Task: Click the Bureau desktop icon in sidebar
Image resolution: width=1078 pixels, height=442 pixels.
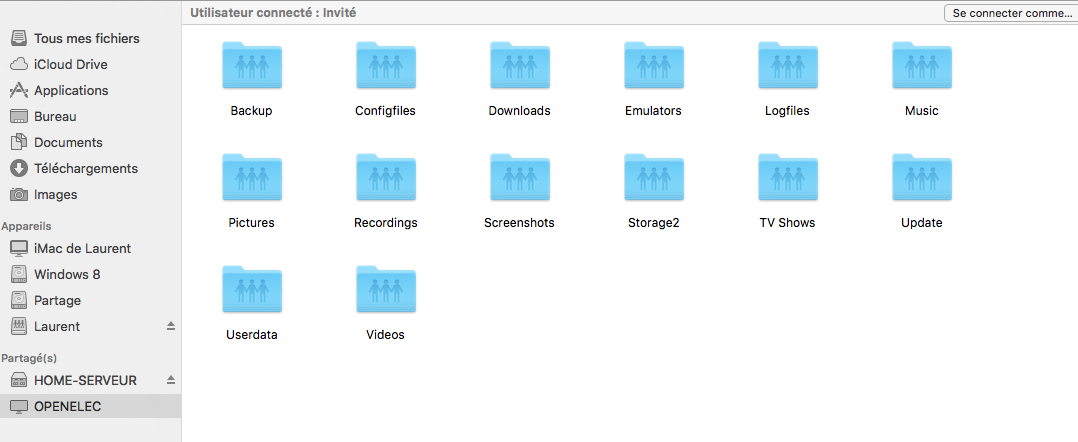Action: pos(19,116)
